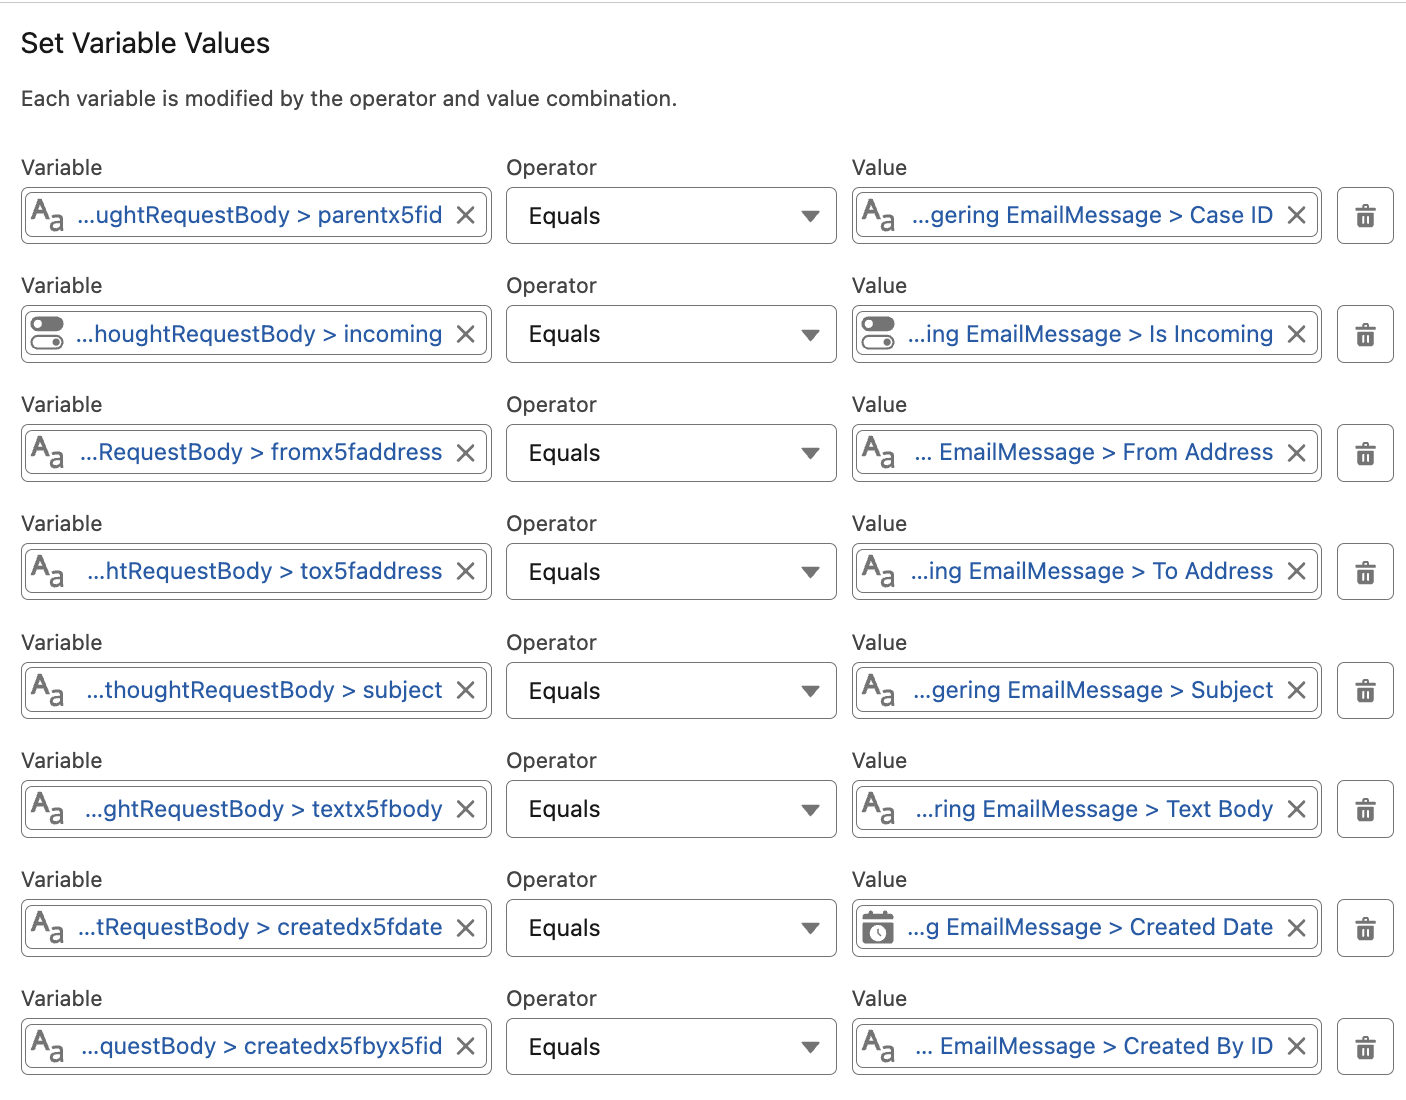Open Equals operator dropdown for parentx5fid row

[x=671, y=216]
